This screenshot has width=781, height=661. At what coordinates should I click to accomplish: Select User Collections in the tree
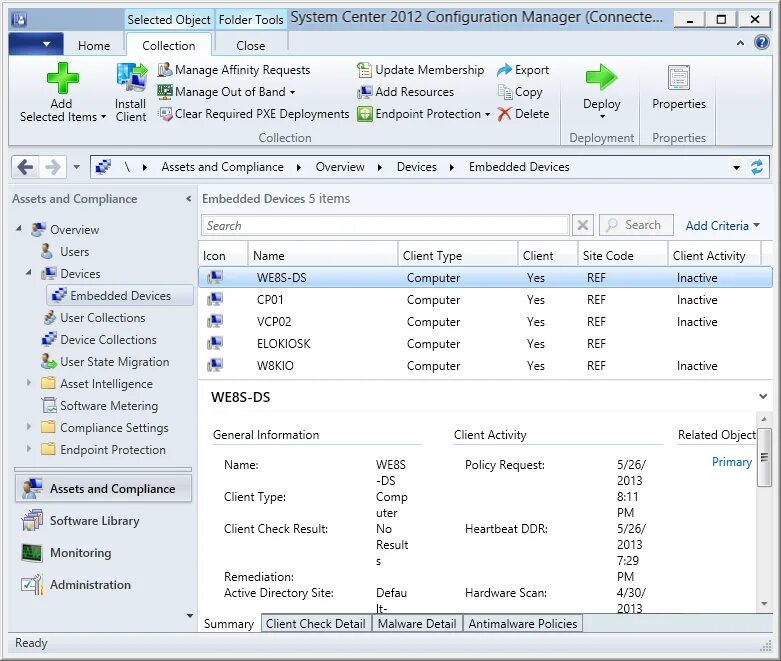103,318
